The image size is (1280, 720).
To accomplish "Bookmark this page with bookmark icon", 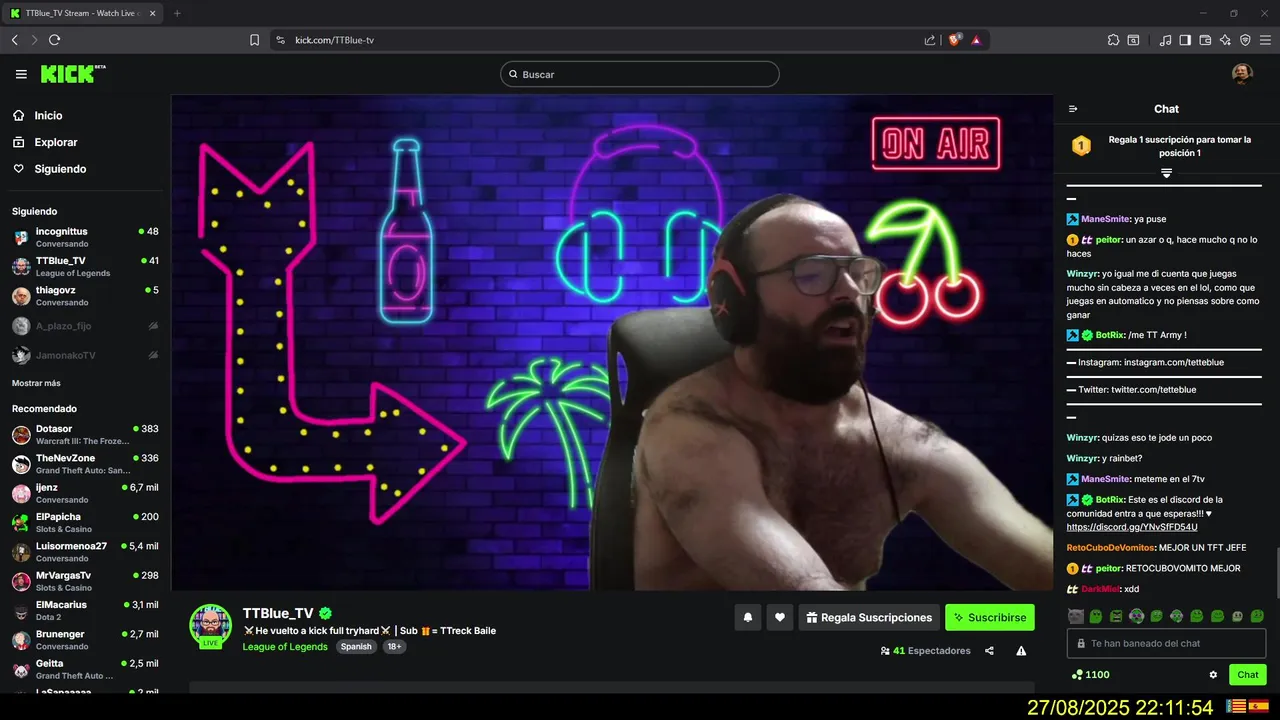I will (x=254, y=40).
